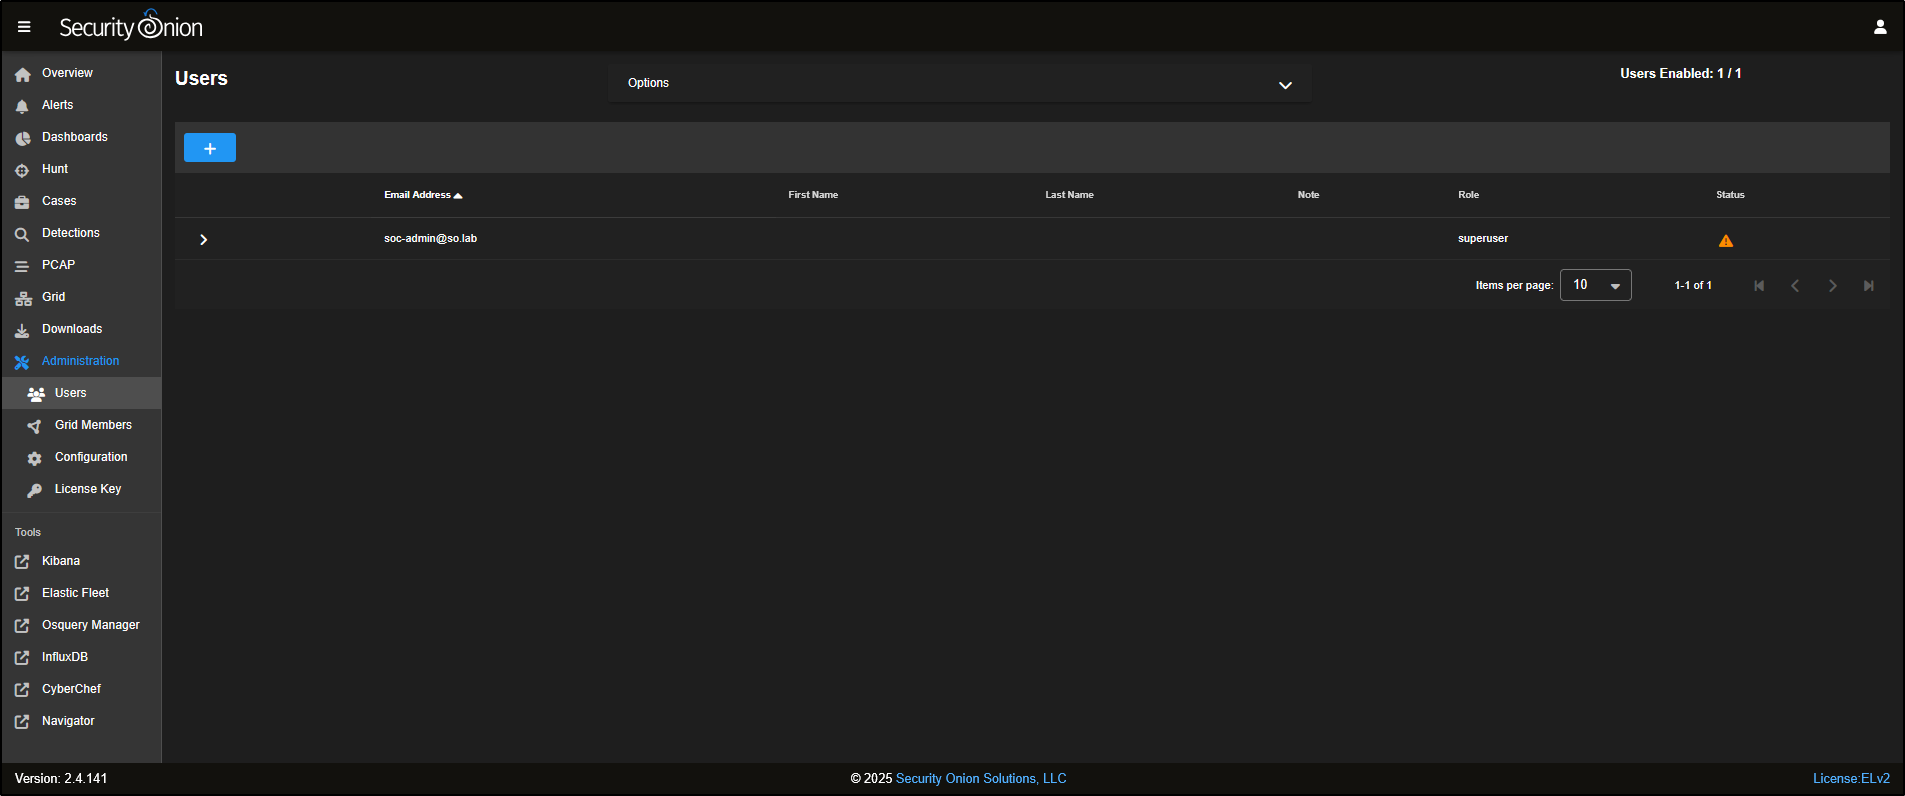This screenshot has height=796, width=1905.
Task: Open the user profile icon menu
Action: click(x=1879, y=27)
